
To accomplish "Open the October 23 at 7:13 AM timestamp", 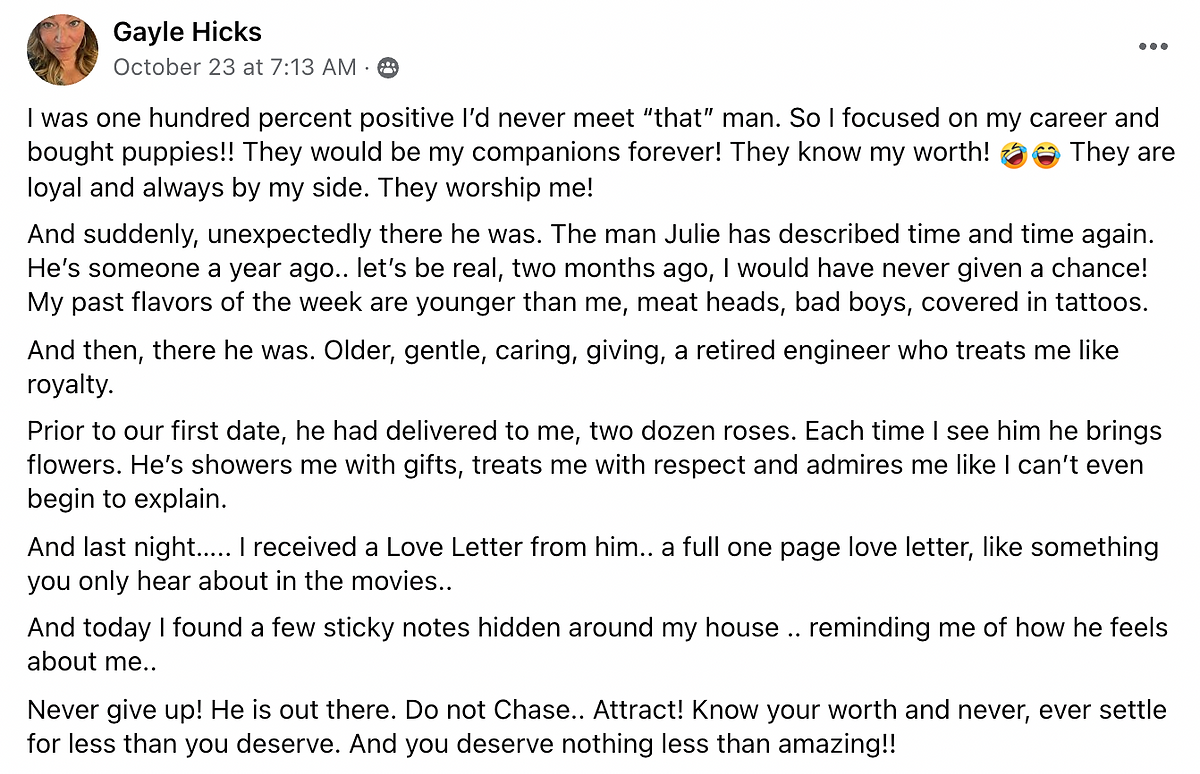I will pos(234,67).
